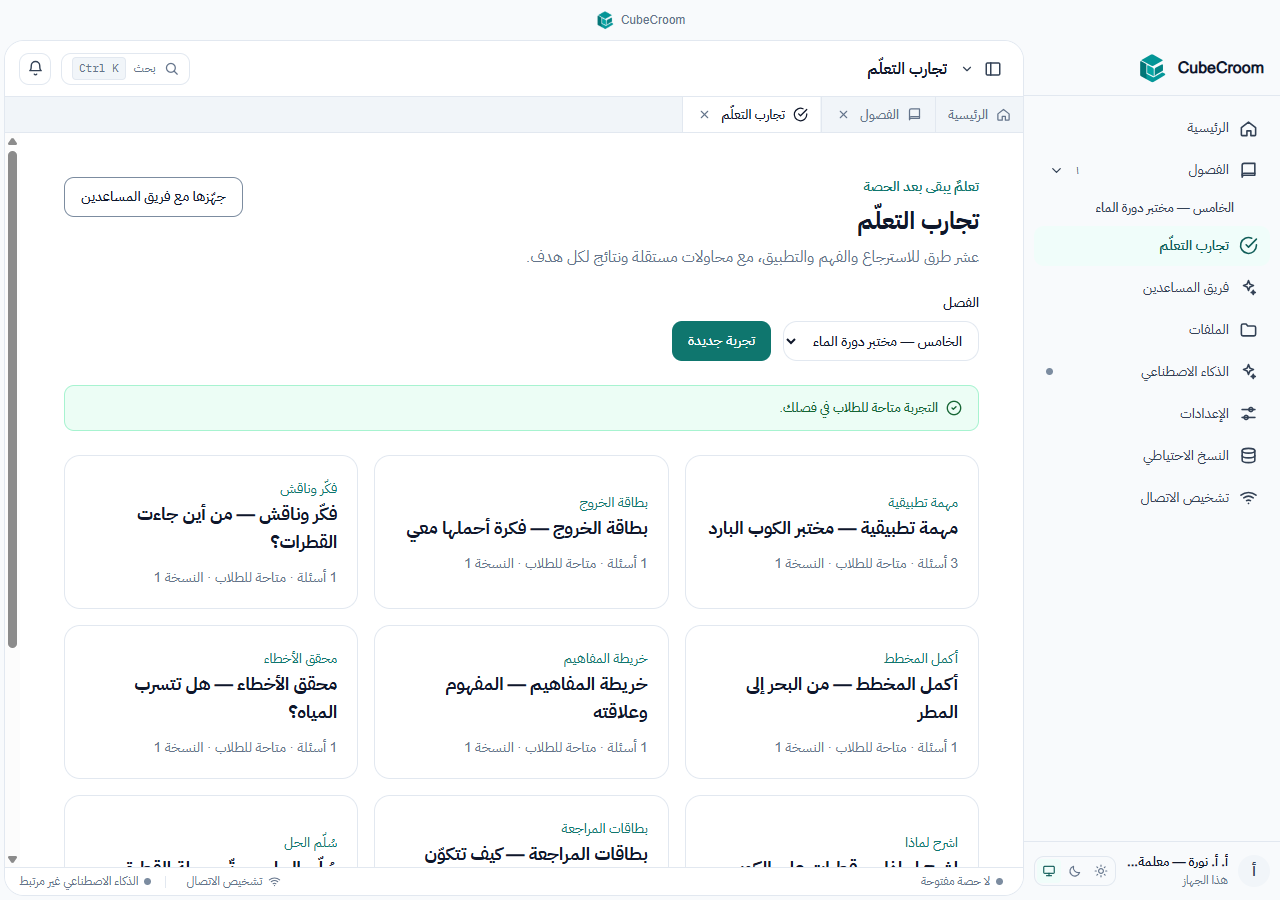Viewport: 1280px width, 900px height.
Task: Open card فكّر وناقش — من أين جاءت القطرات؟
Action: click(x=211, y=532)
